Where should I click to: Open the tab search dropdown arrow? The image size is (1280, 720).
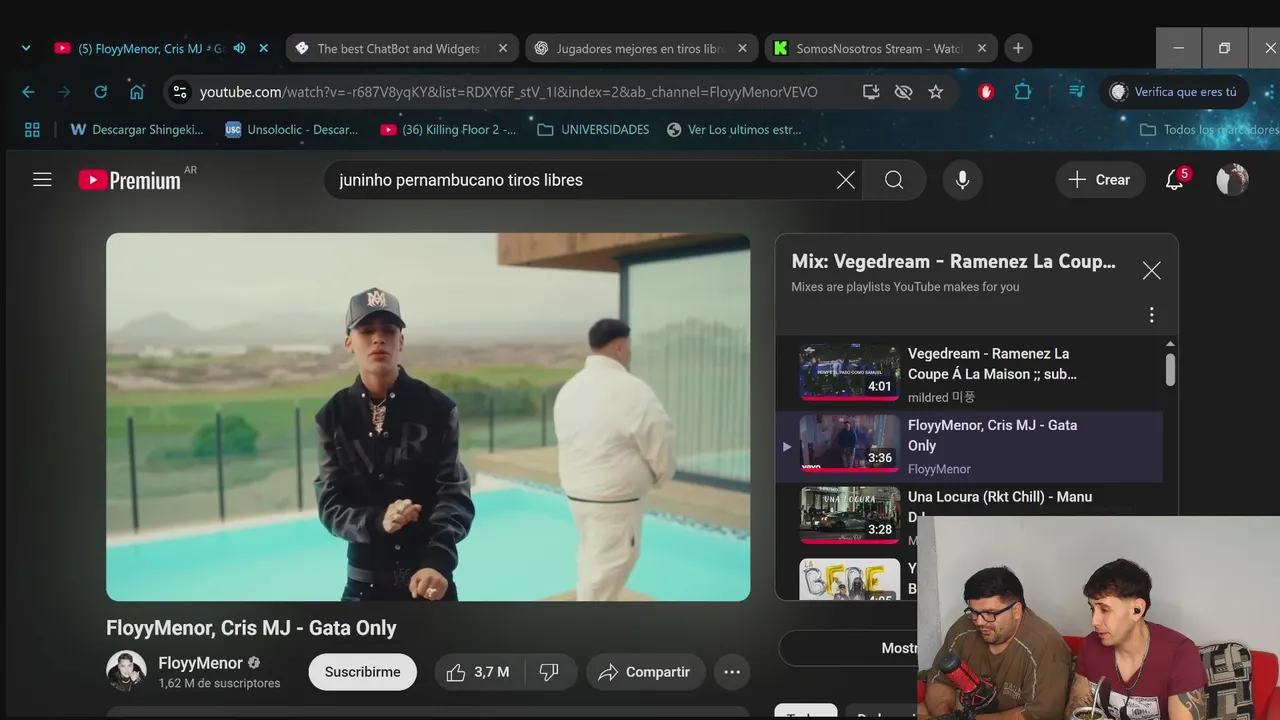click(26, 48)
